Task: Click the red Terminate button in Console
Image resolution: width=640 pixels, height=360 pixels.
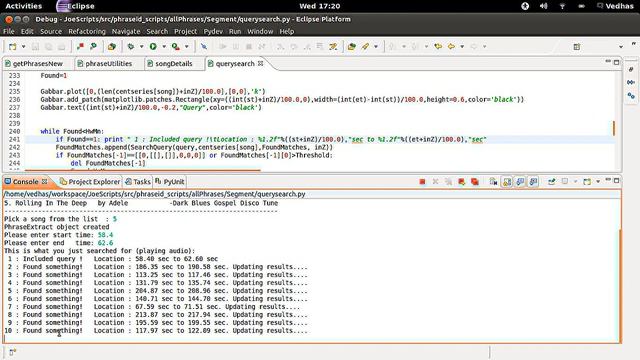Action: 422,182
